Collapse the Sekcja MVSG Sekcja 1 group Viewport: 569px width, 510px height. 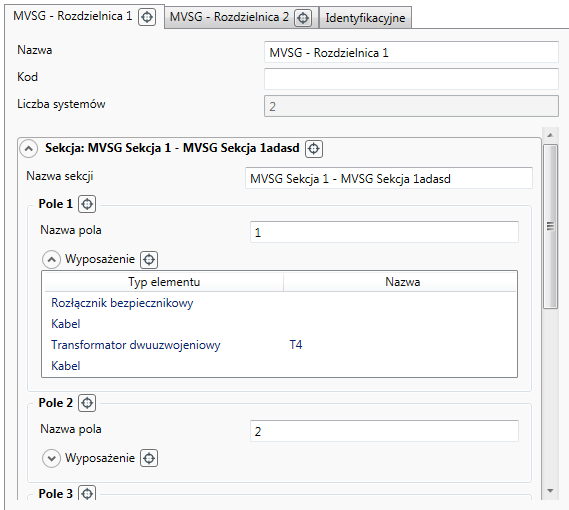(x=29, y=149)
